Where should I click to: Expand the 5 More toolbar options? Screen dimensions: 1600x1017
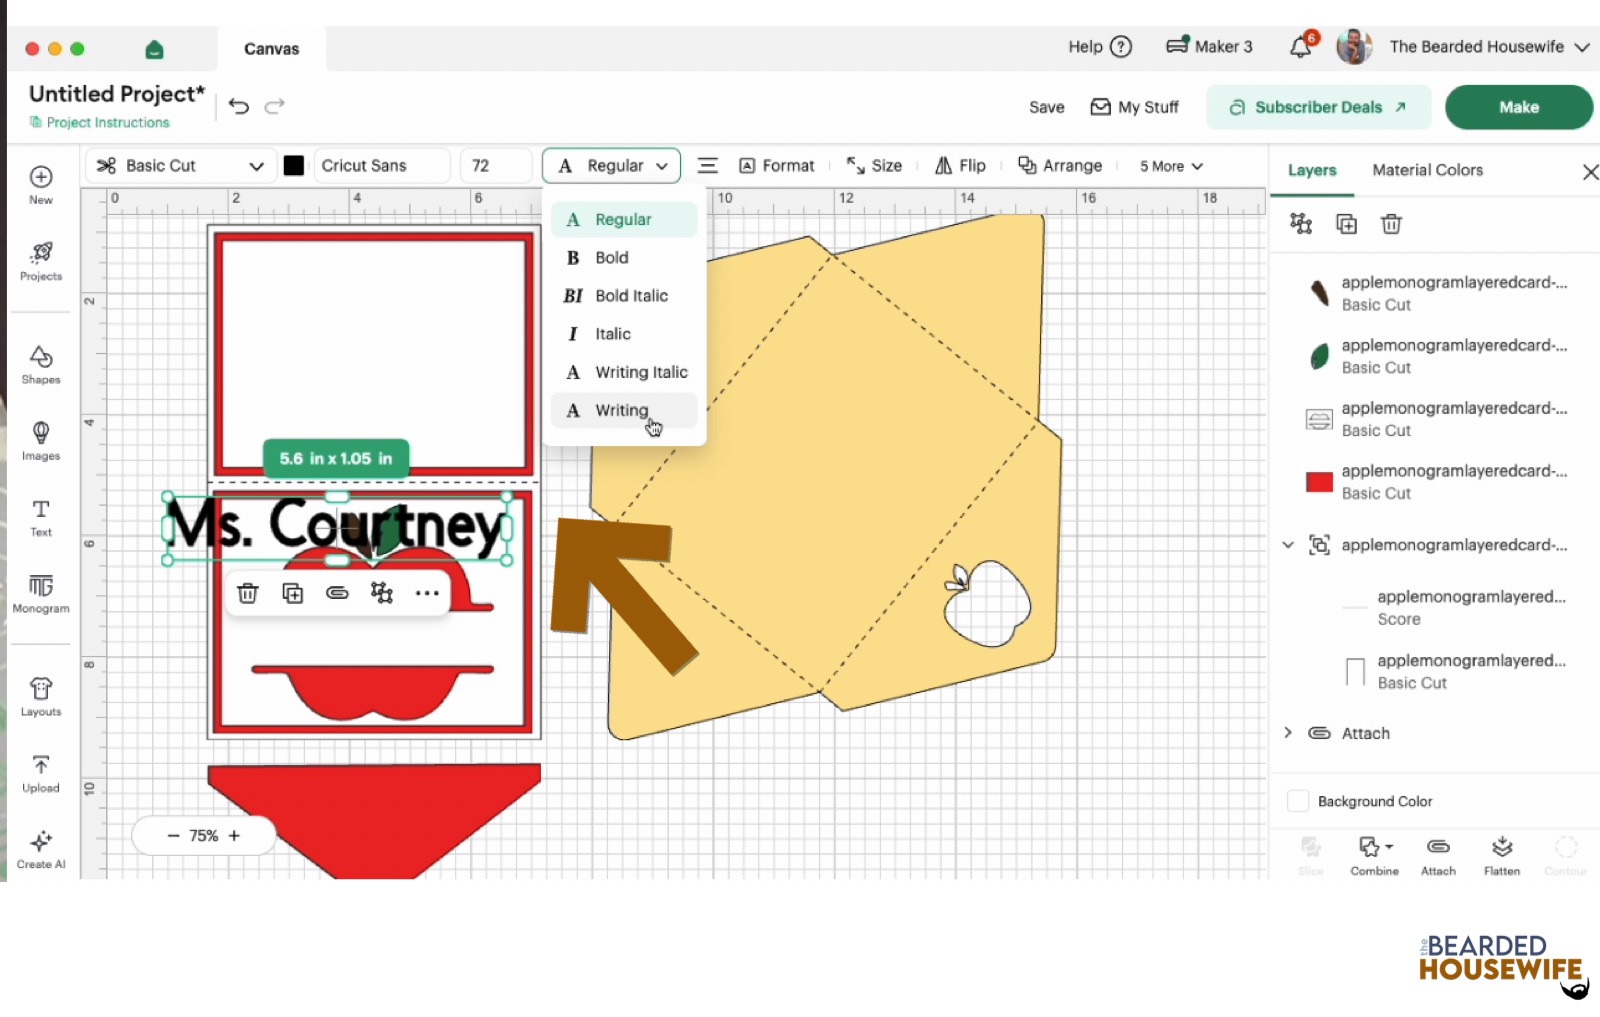point(1171,166)
